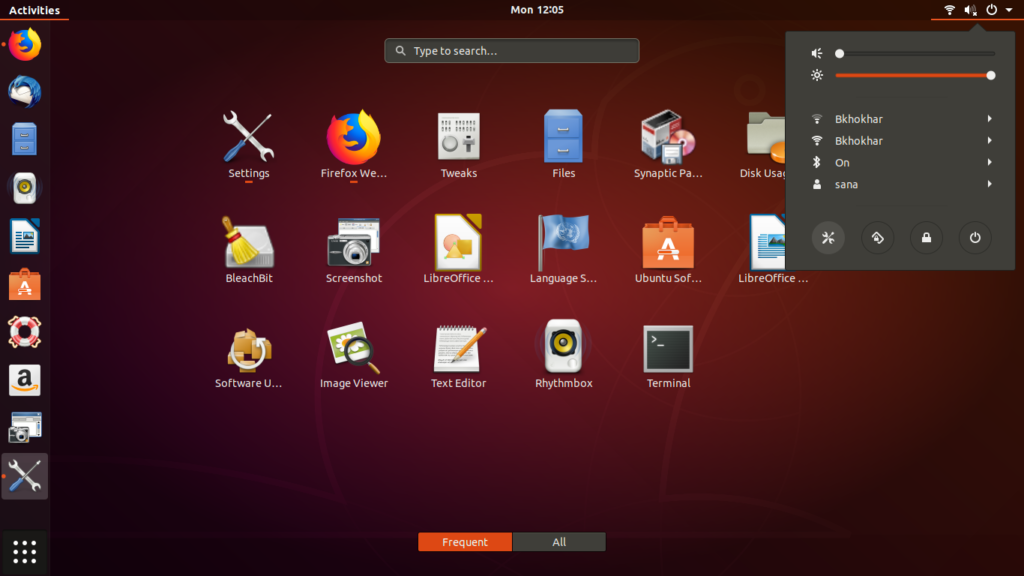Mute the system volume via speaker icon
The image size is (1024, 576).
(816, 53)
